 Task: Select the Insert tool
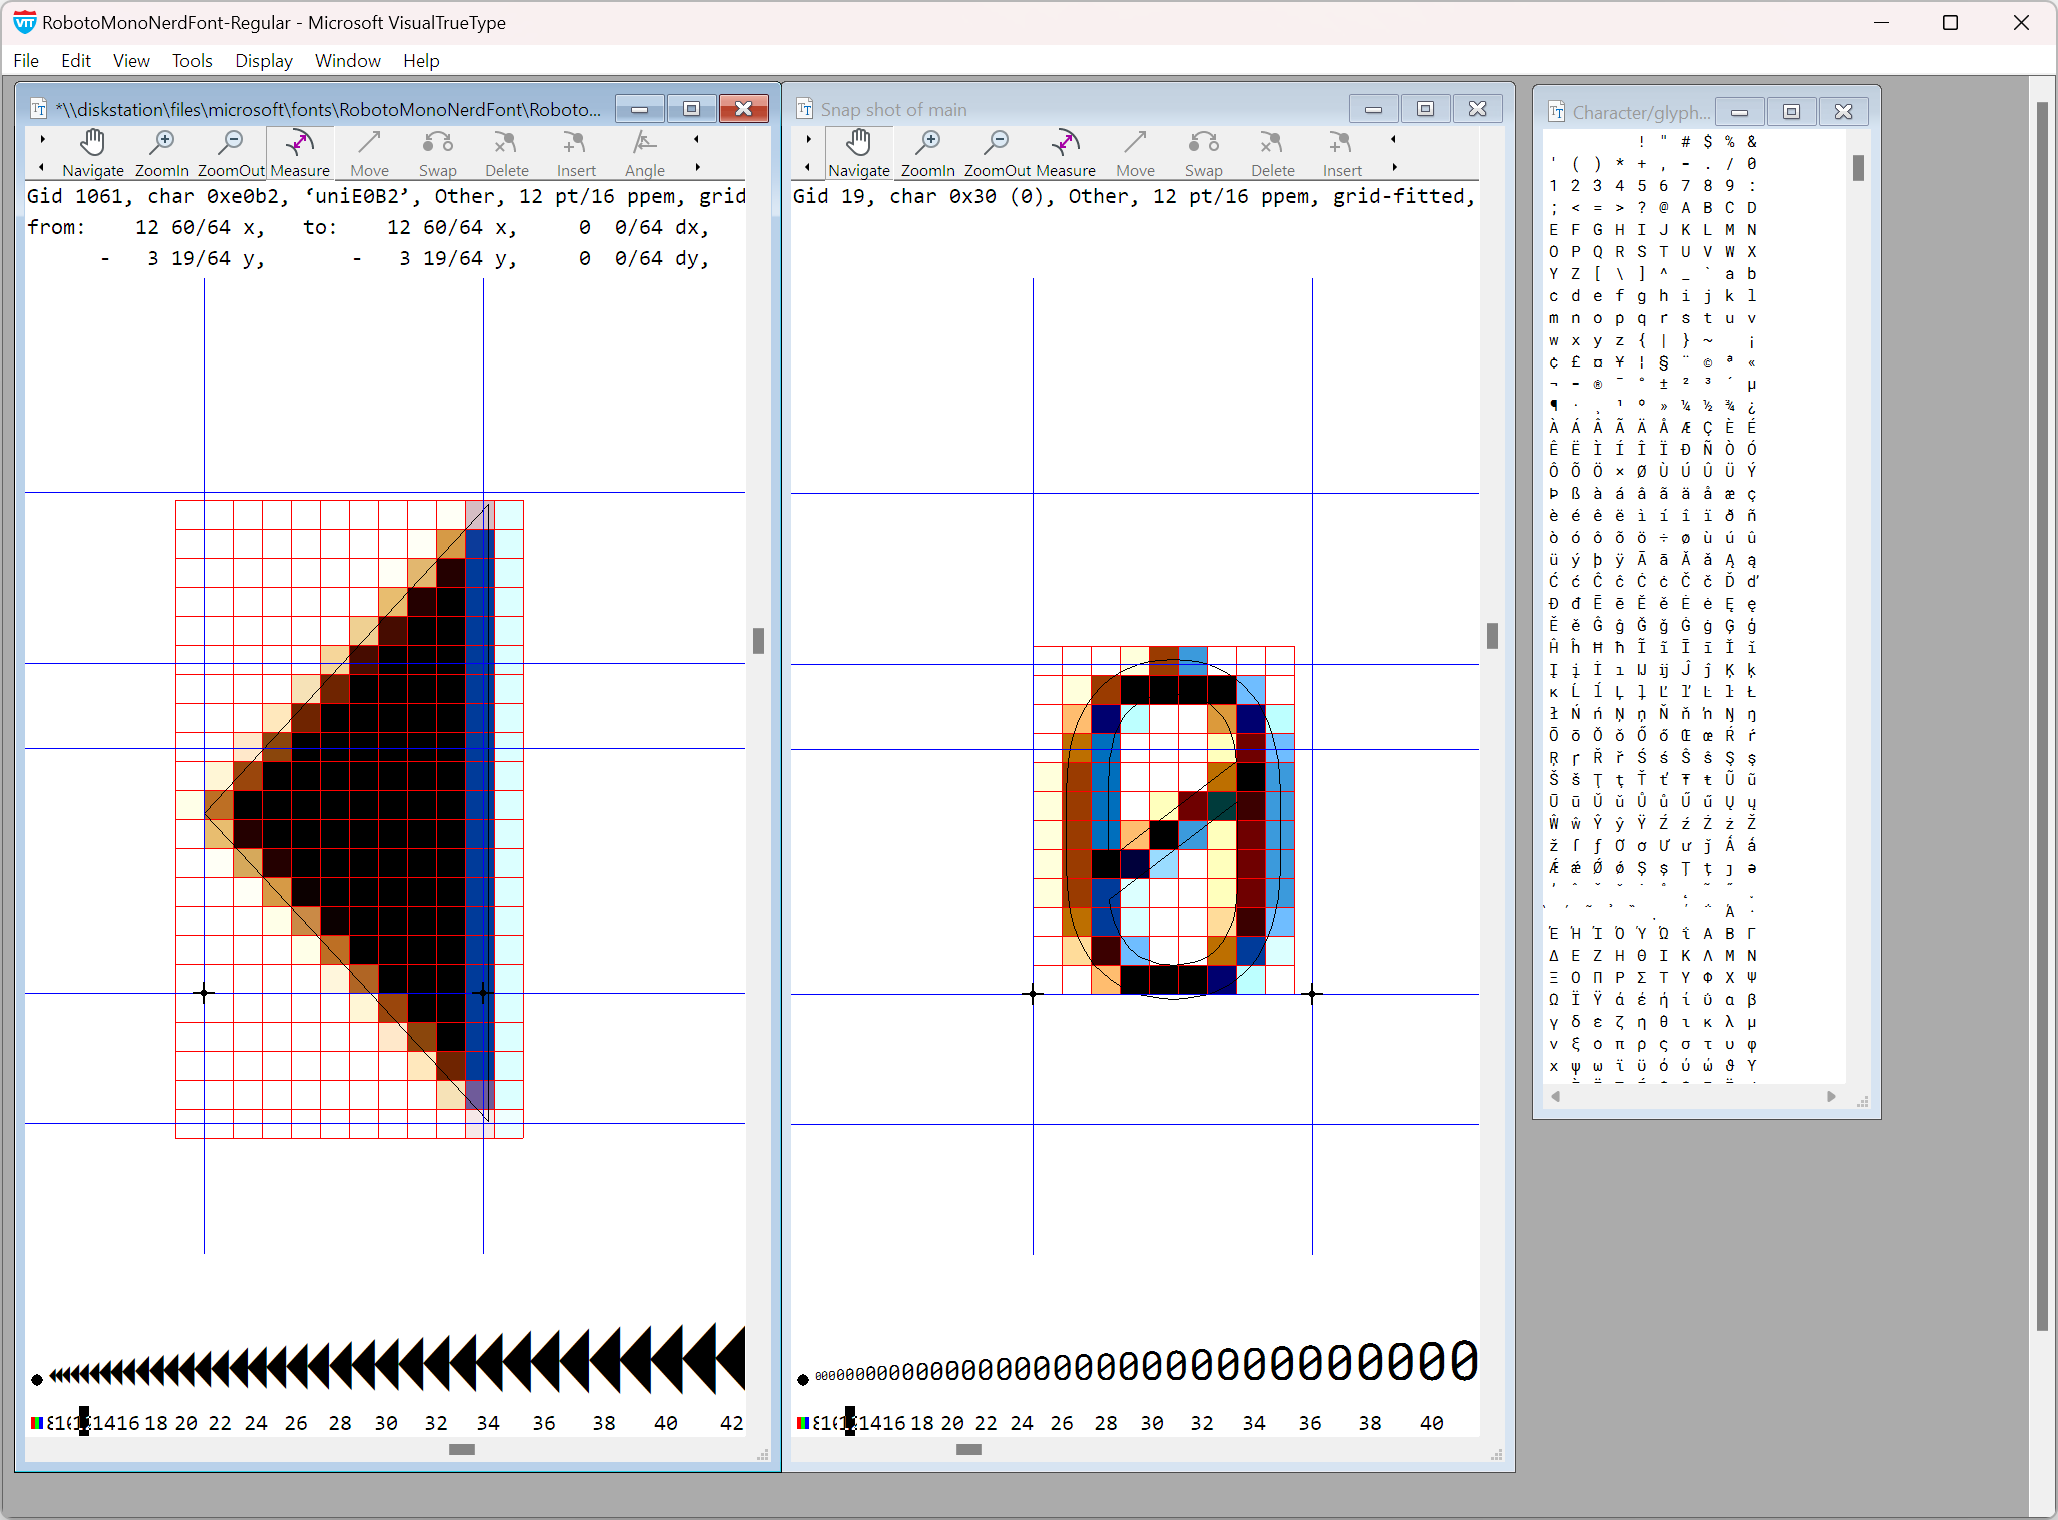click(575, 152)
